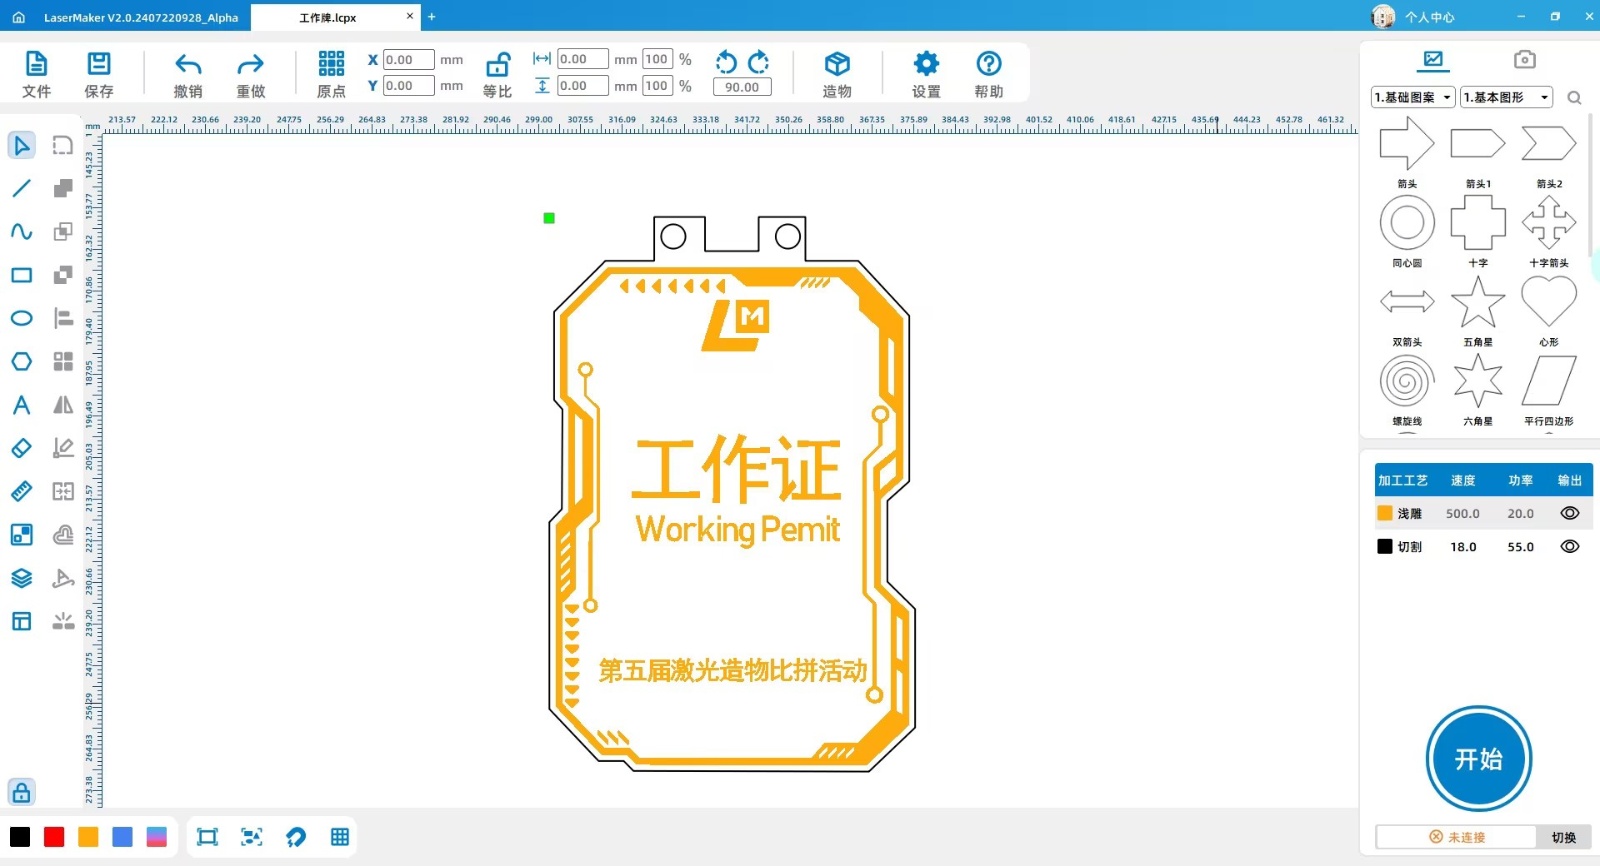Open the camera panel icon
1600x866 pixels.
1524,60
